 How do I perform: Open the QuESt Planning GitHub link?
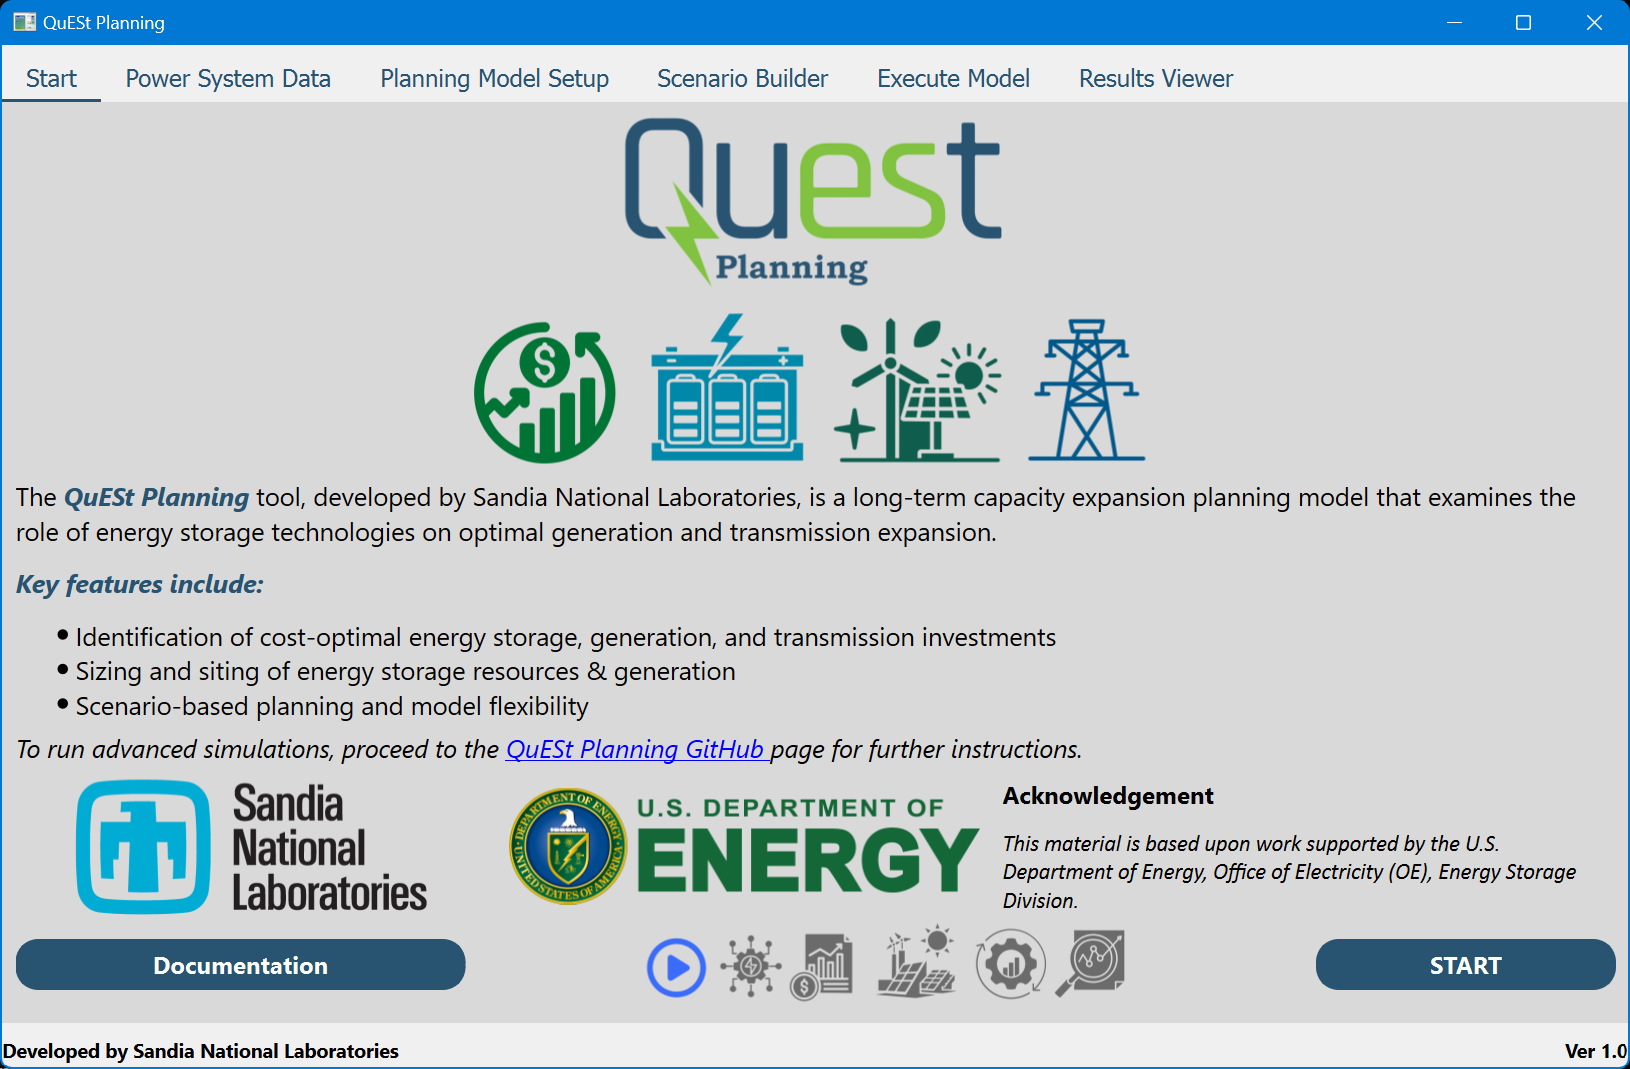click(637, 749)
